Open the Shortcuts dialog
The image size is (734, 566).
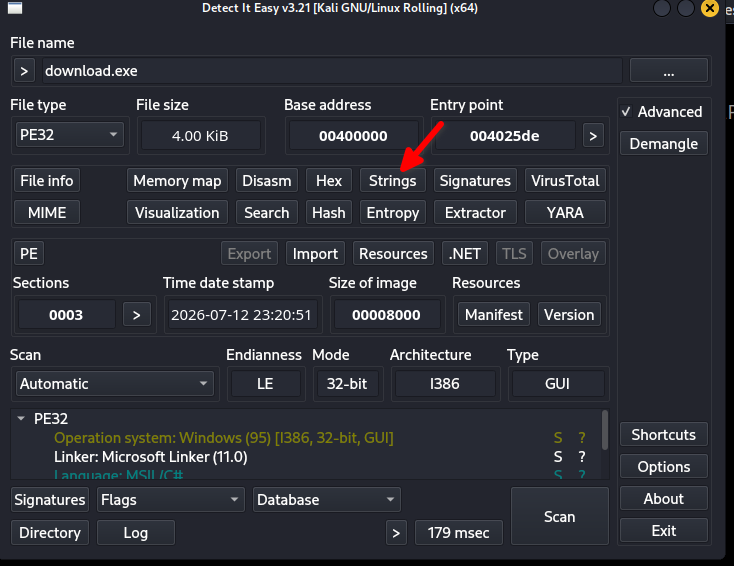click(663, 434)
